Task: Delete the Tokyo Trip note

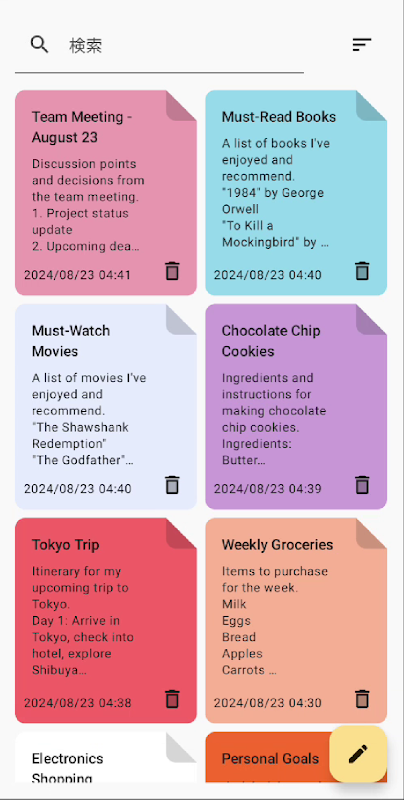Action: point(172,698)
